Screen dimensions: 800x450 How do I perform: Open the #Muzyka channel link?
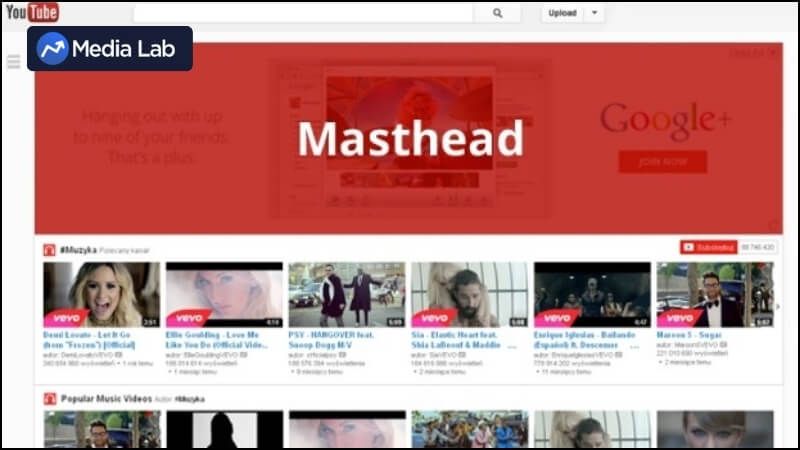click(78, 250)
